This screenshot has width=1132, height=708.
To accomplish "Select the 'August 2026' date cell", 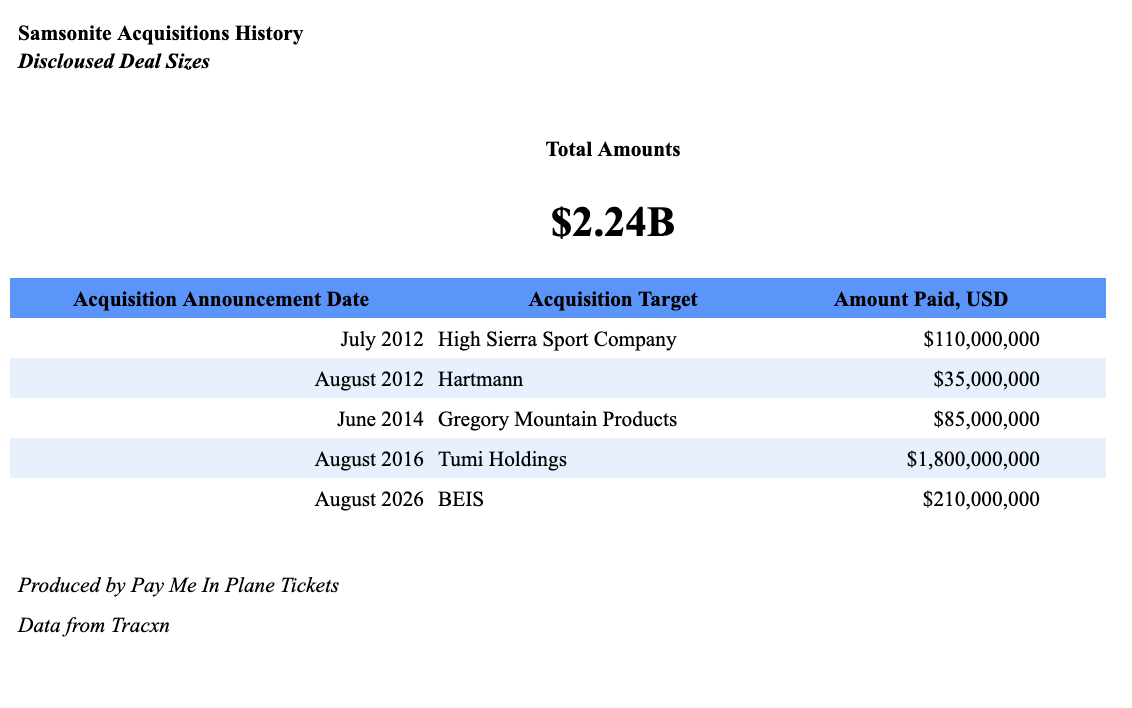I will (369, 499).
